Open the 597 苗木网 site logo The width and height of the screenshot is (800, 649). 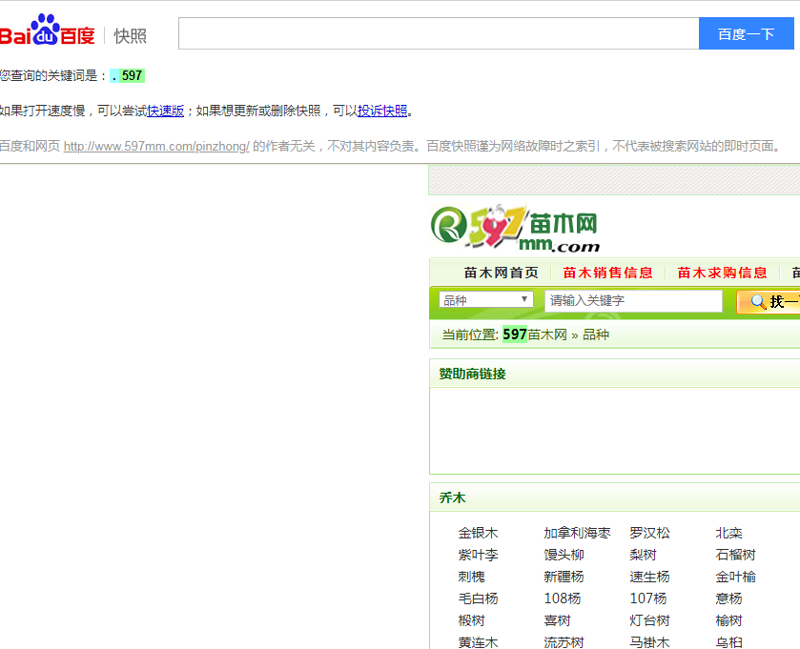(x=515, y=228)
